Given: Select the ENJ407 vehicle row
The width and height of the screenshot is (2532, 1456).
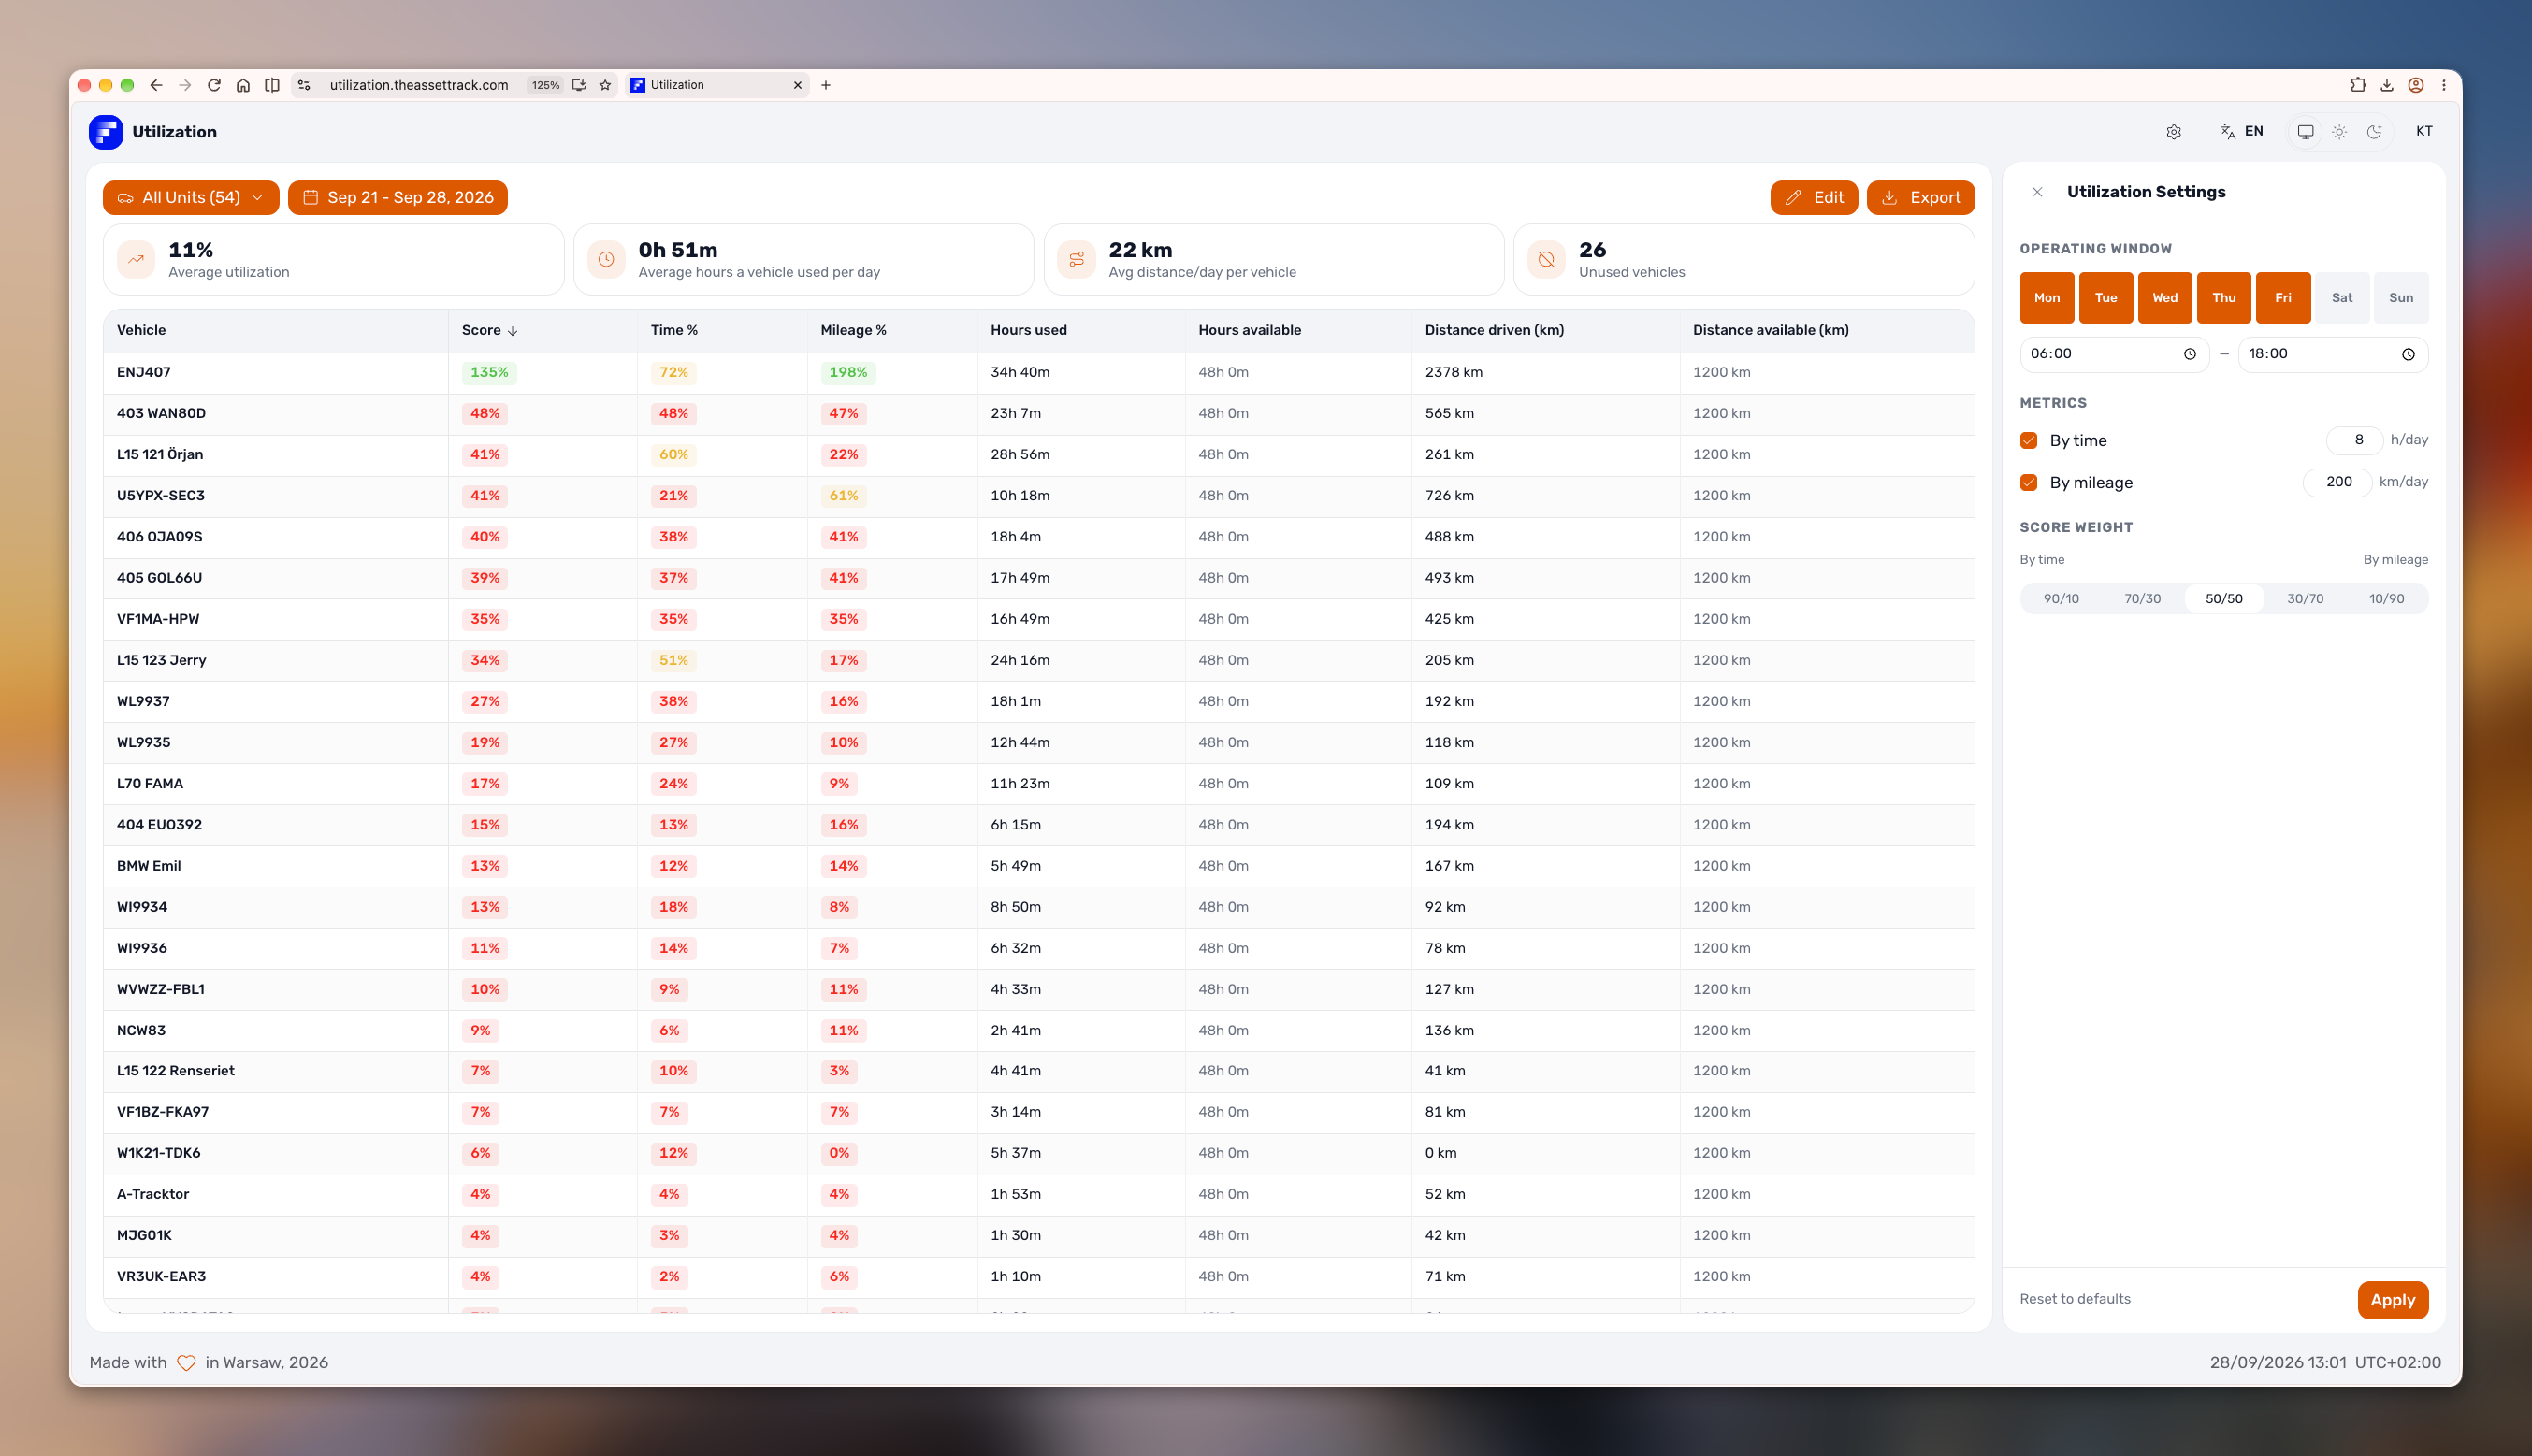Looking at the screenshot, I should (1039, 372).
